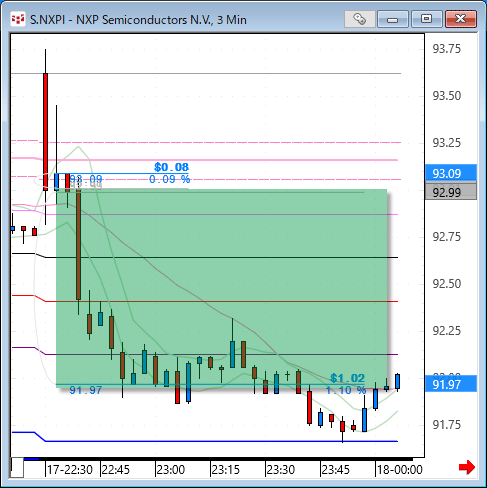Click the gray 92.99 price label

point(451,192)
